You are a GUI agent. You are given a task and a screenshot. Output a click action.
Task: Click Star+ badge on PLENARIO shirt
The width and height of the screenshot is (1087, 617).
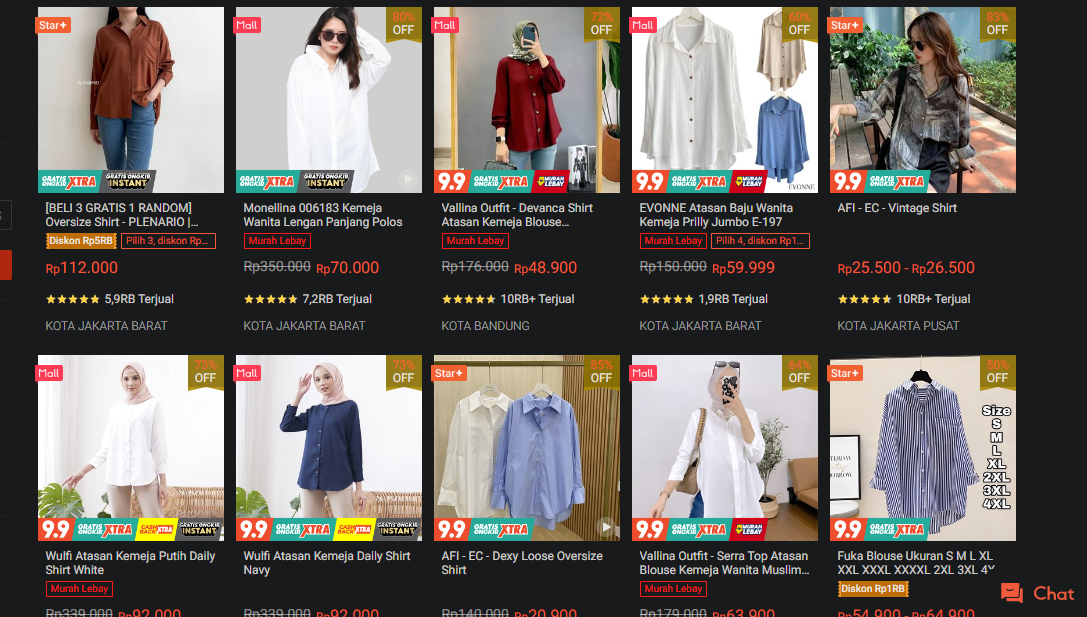click(x=53, y=25)
